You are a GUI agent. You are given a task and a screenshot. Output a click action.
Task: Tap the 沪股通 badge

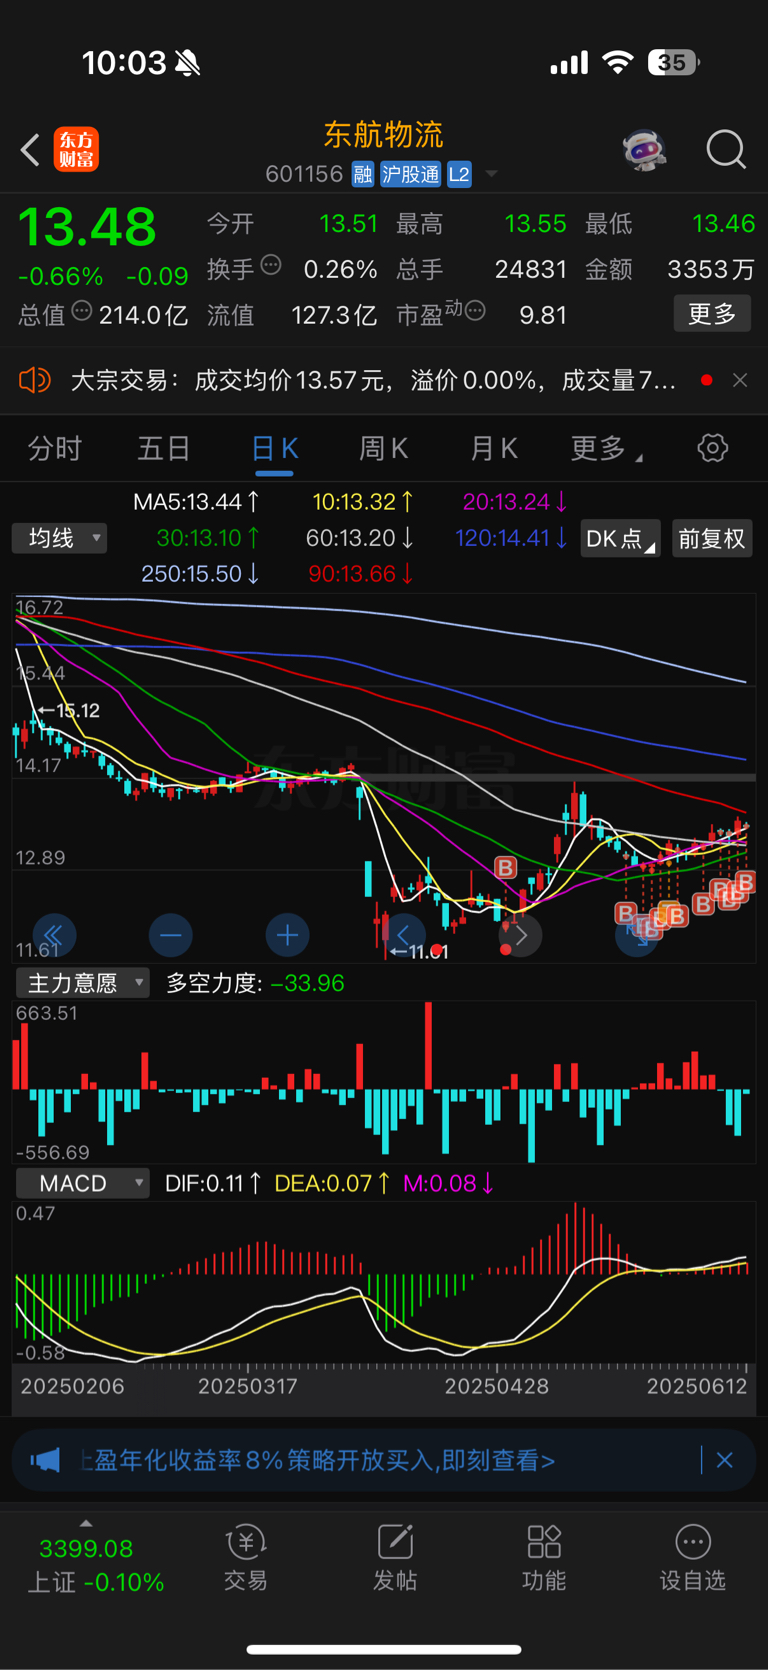(411, 174)
